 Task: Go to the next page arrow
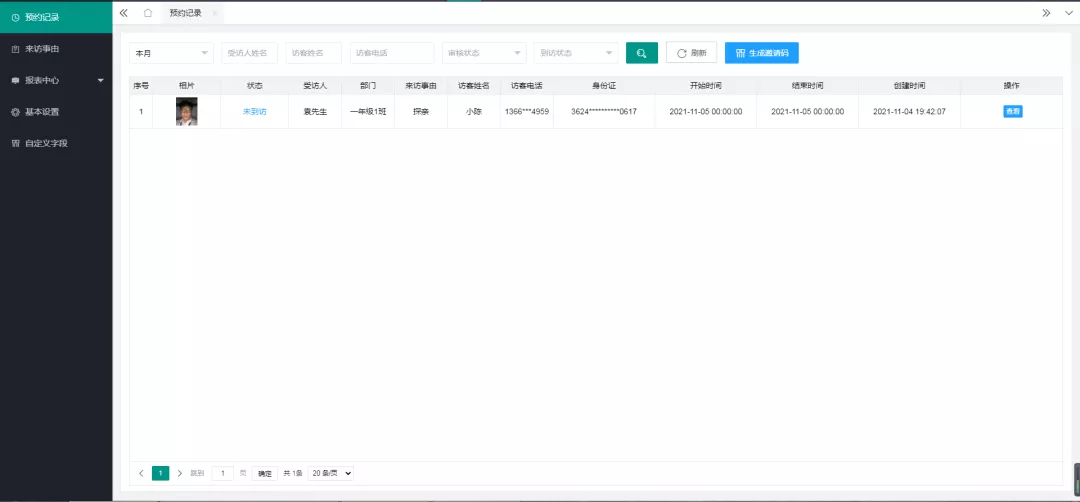click(x=180, y=473)
